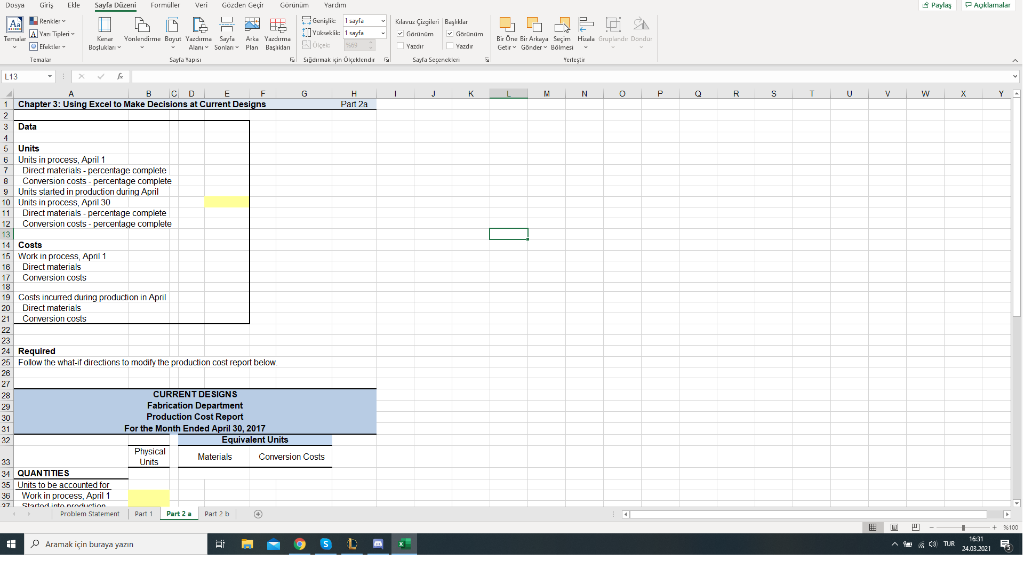Open Genişlik width dropdown
Image resolution: width=1024 pixels, height=576 pixels.
tap(383, 21)
